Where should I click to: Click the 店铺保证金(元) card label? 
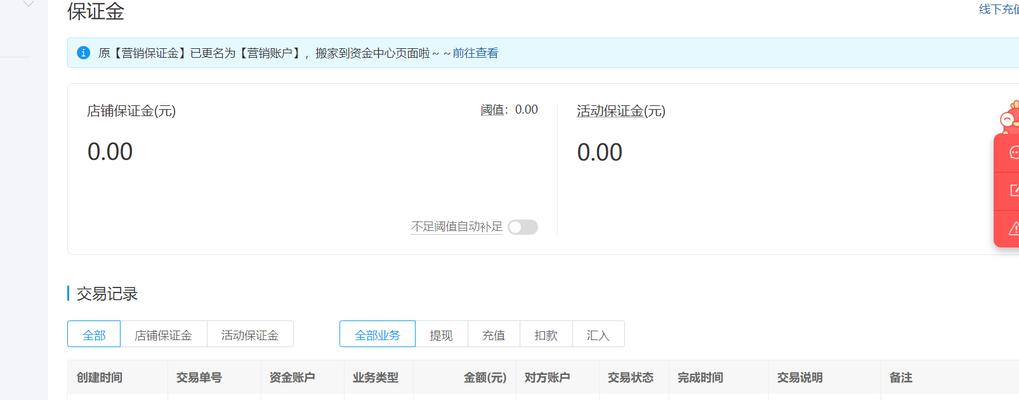[131, 111]
